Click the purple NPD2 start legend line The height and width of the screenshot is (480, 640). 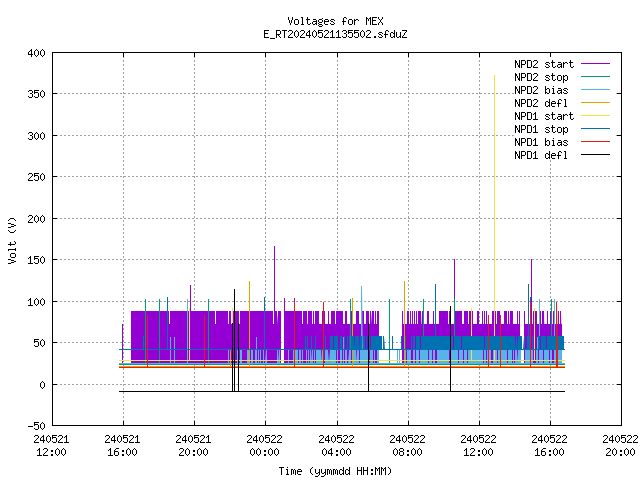click(596, 64)
